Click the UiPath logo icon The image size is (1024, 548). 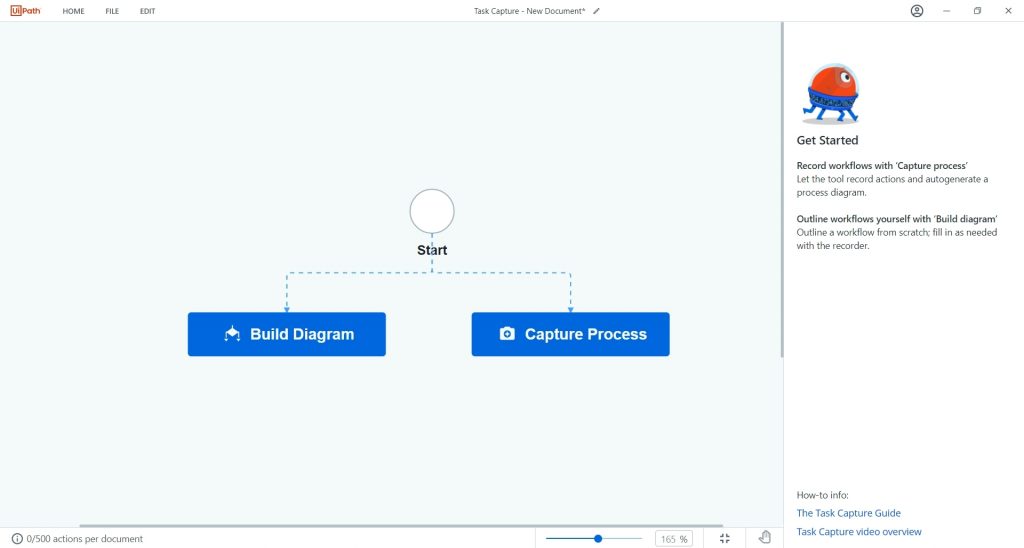(x=25, y=10)
